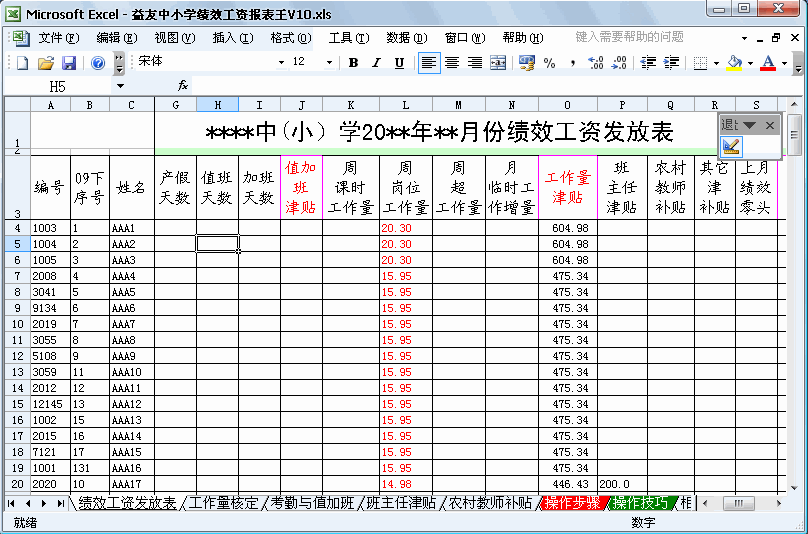Align text right
This screenshot has width=808, height=534.
(475, 63)
